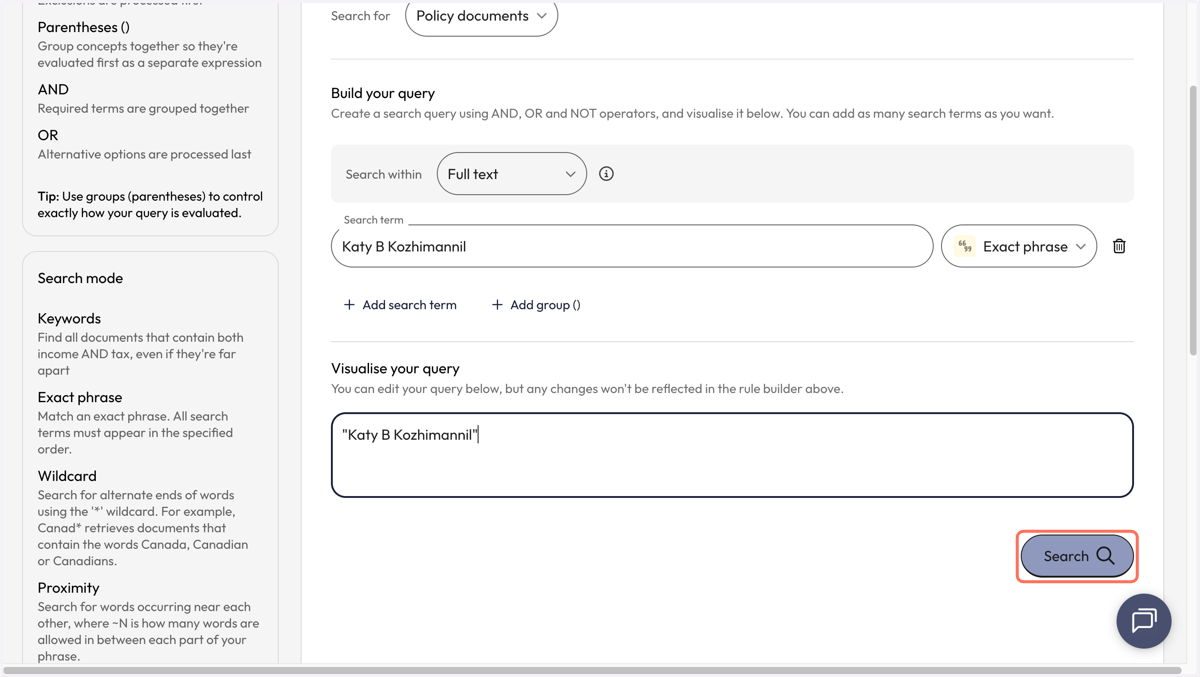The height and width of the screenshot is (677, 1200).
Task: Click the Wildcard heading in search mode help
Action: tap(67, 476)
